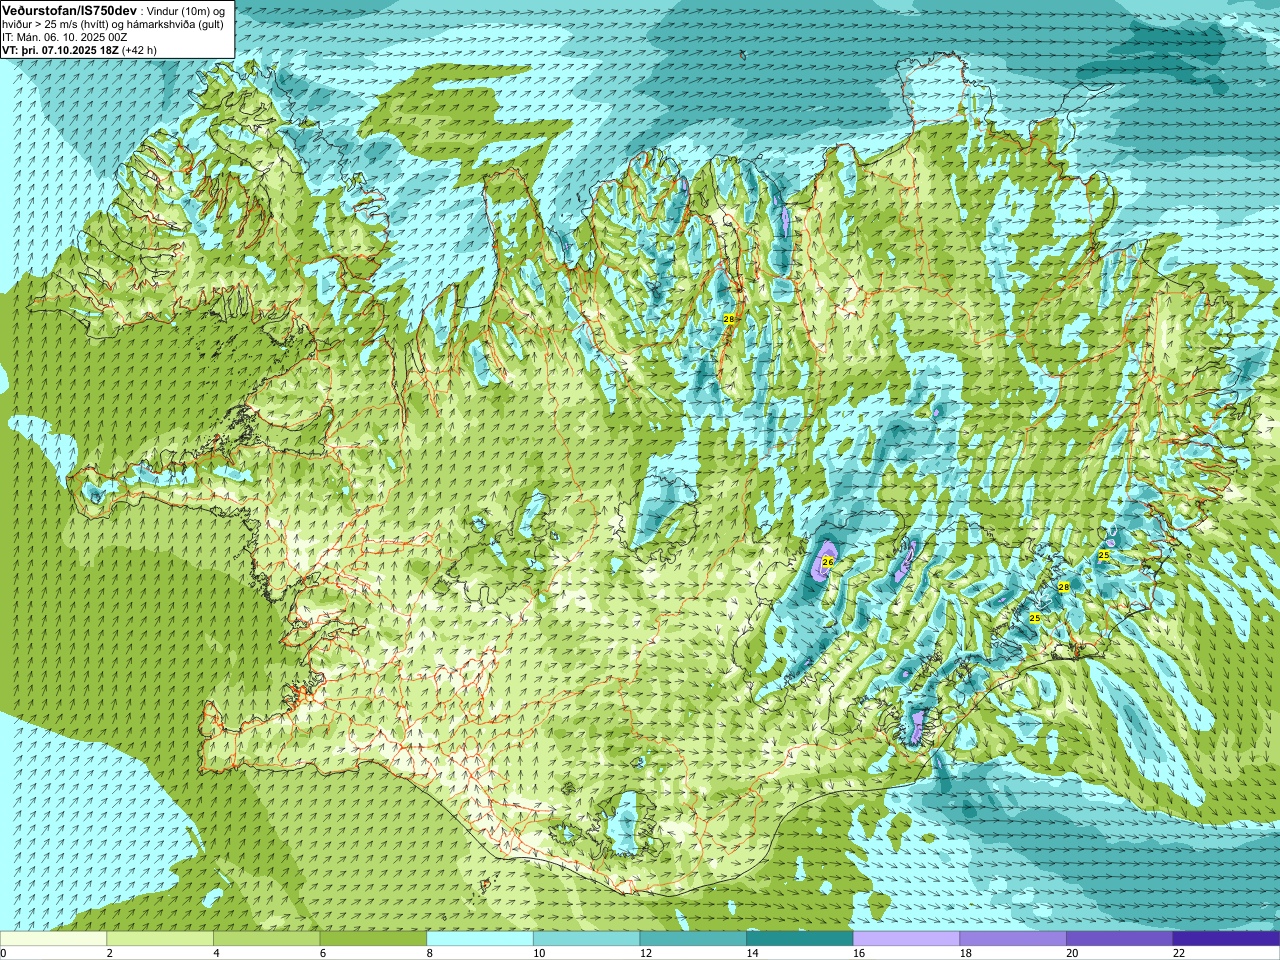
Task: Click the legend scale value "6"
Action: pos(323,954)
